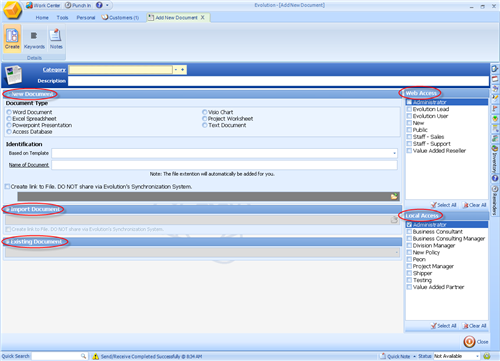Click in the Name of Document field

(224, 165)
